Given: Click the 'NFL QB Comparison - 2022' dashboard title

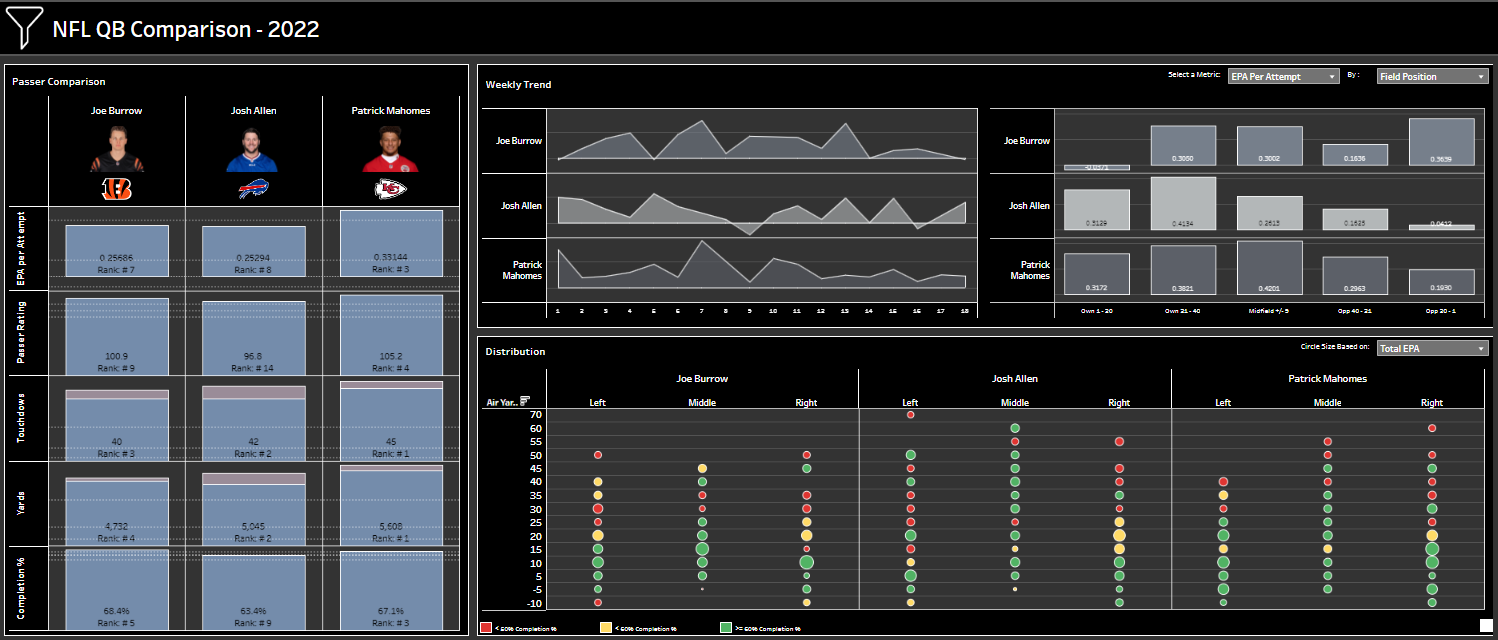Looking at the screenshot, I should coord(186,29).
